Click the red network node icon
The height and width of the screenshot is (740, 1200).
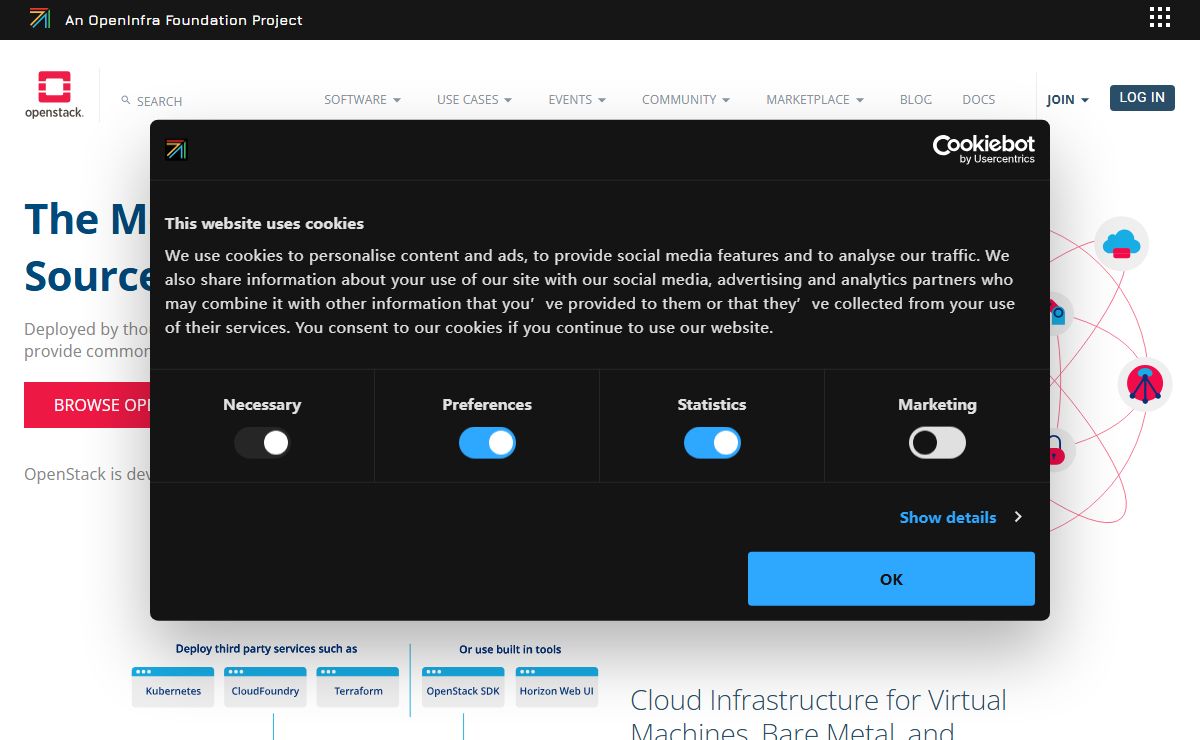(x=1145, y=384)
